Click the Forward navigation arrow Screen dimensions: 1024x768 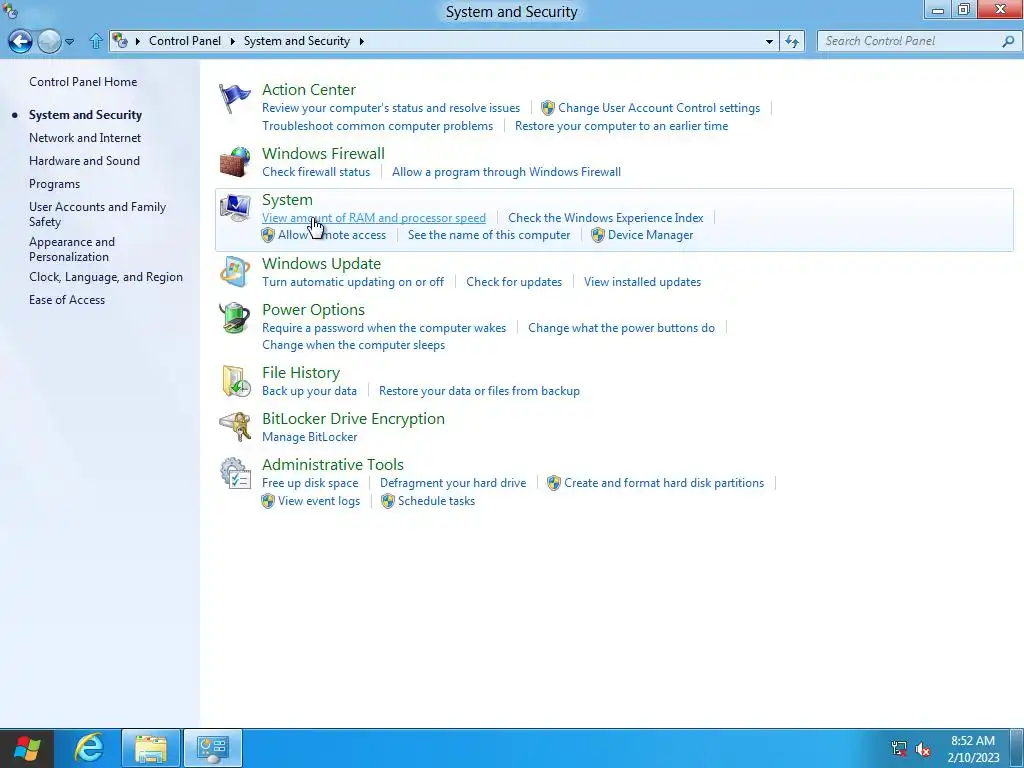click(49, 41)
